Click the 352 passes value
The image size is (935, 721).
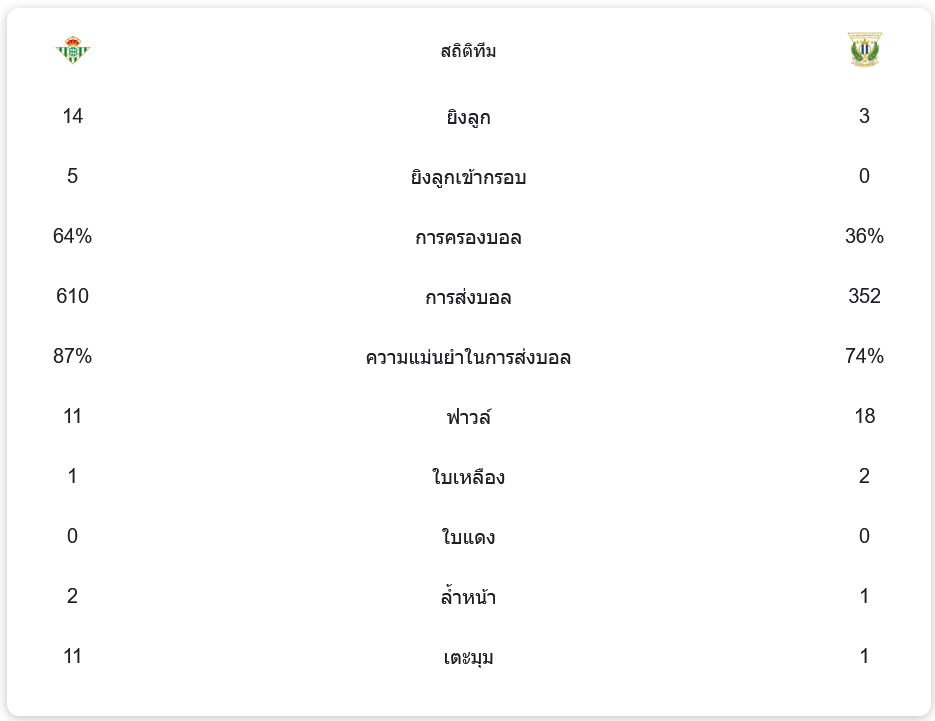click(864, 296)
